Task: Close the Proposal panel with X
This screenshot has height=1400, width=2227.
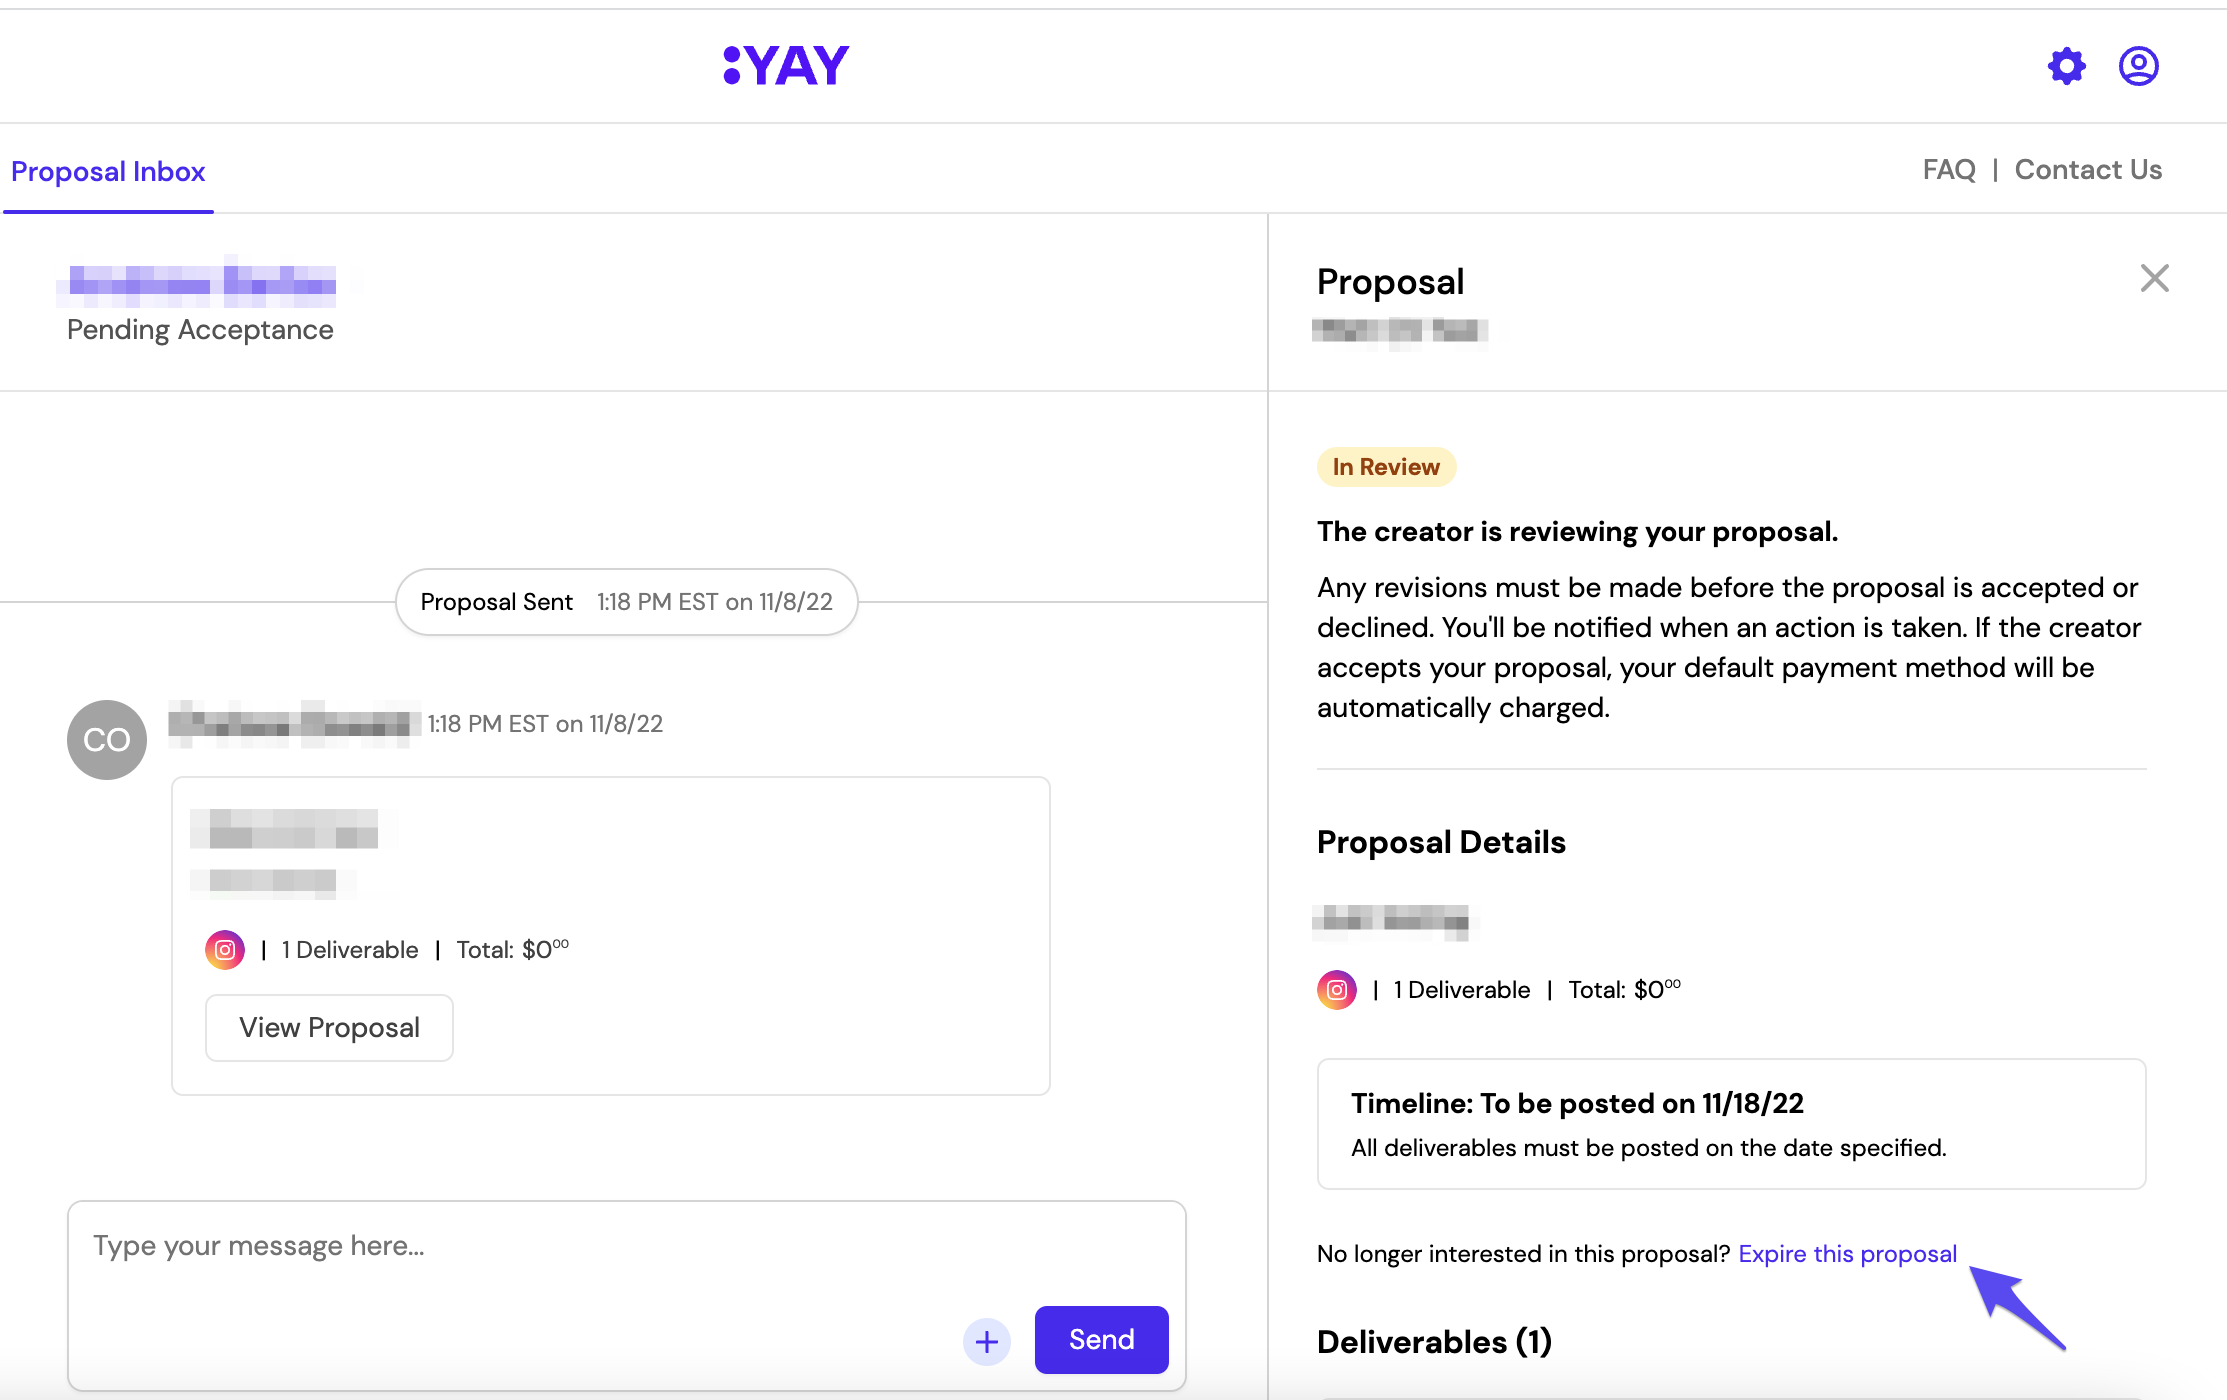Action: click(x=2154, y=278)
